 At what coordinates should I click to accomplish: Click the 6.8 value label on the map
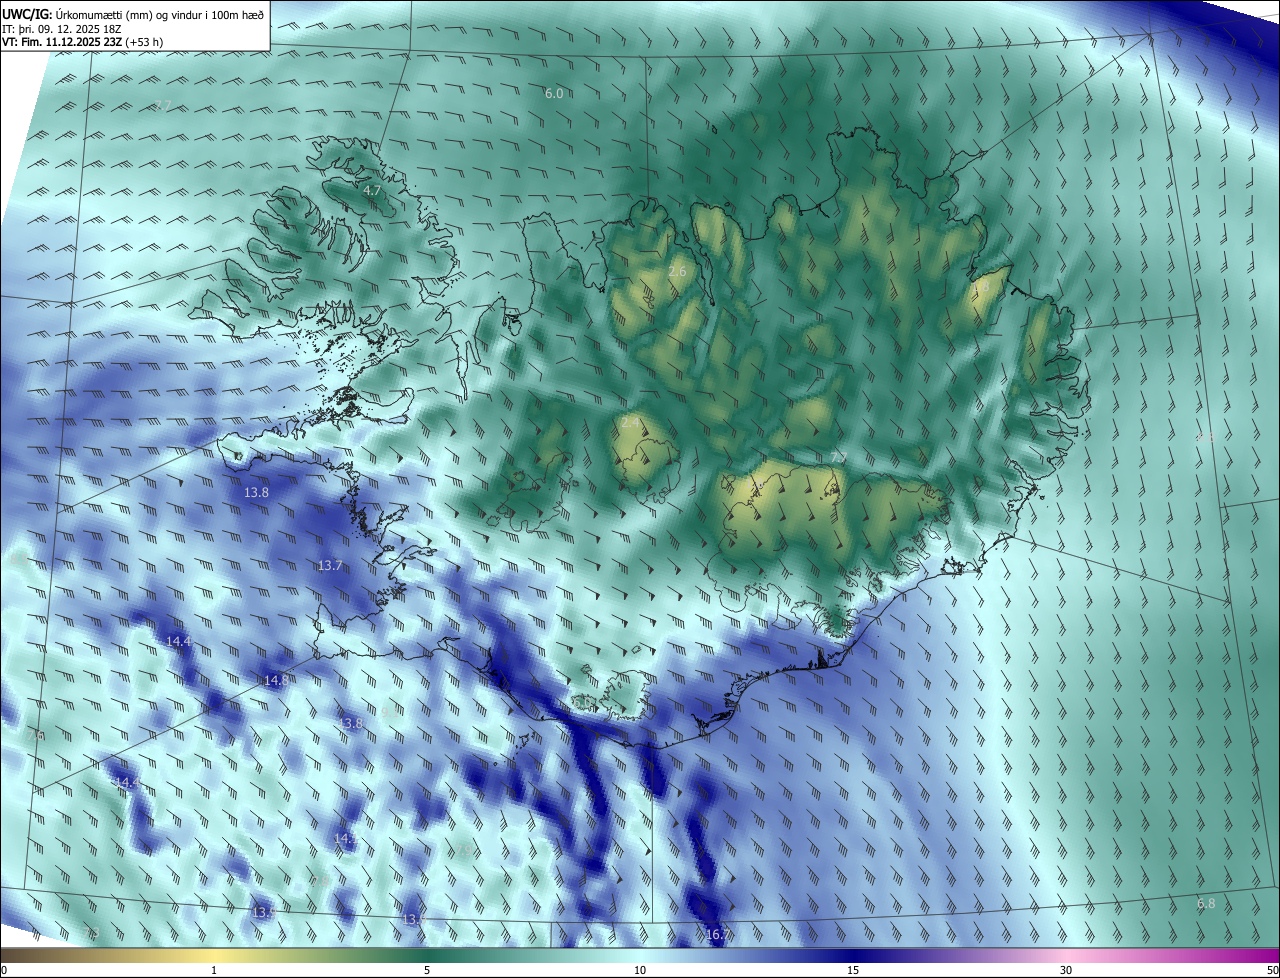click(1206, 904)
